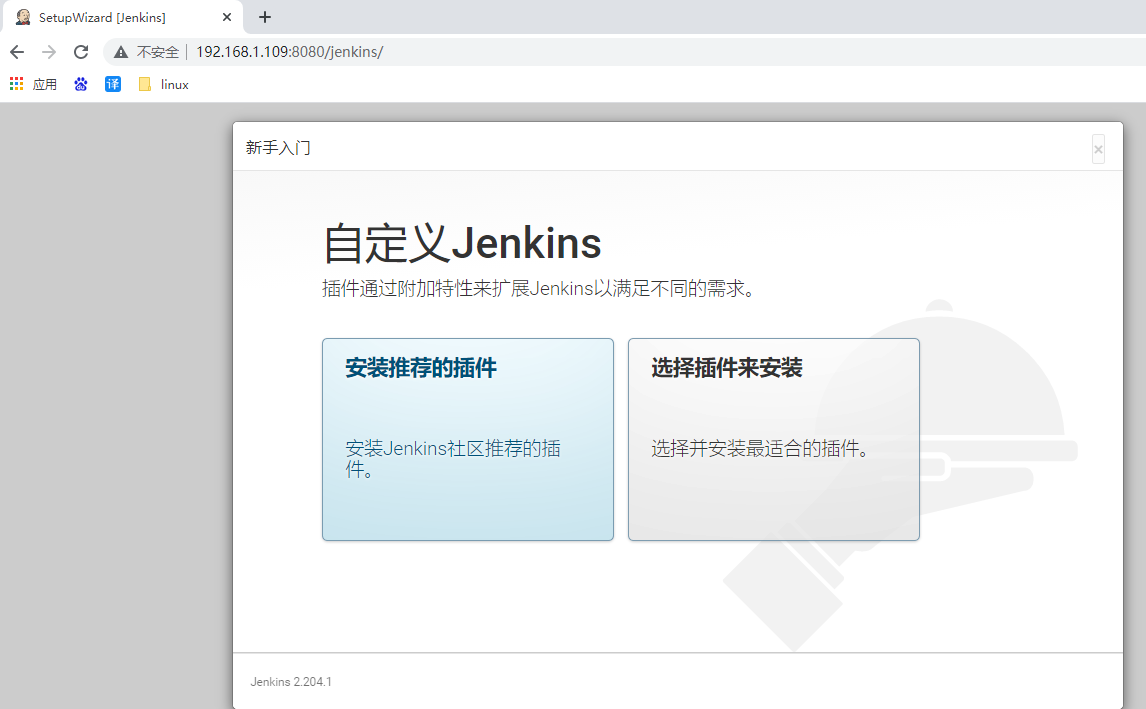Select the SetupWizard [Jenkins] tab

point(123,17)
